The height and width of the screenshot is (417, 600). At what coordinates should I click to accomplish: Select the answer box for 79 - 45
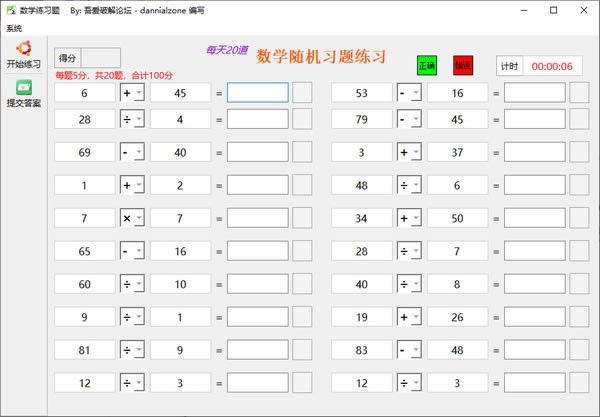click(535, 119)
